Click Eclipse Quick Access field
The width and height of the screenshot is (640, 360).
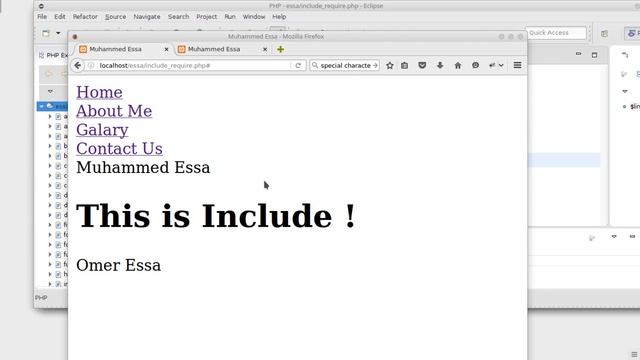(556, 33)
